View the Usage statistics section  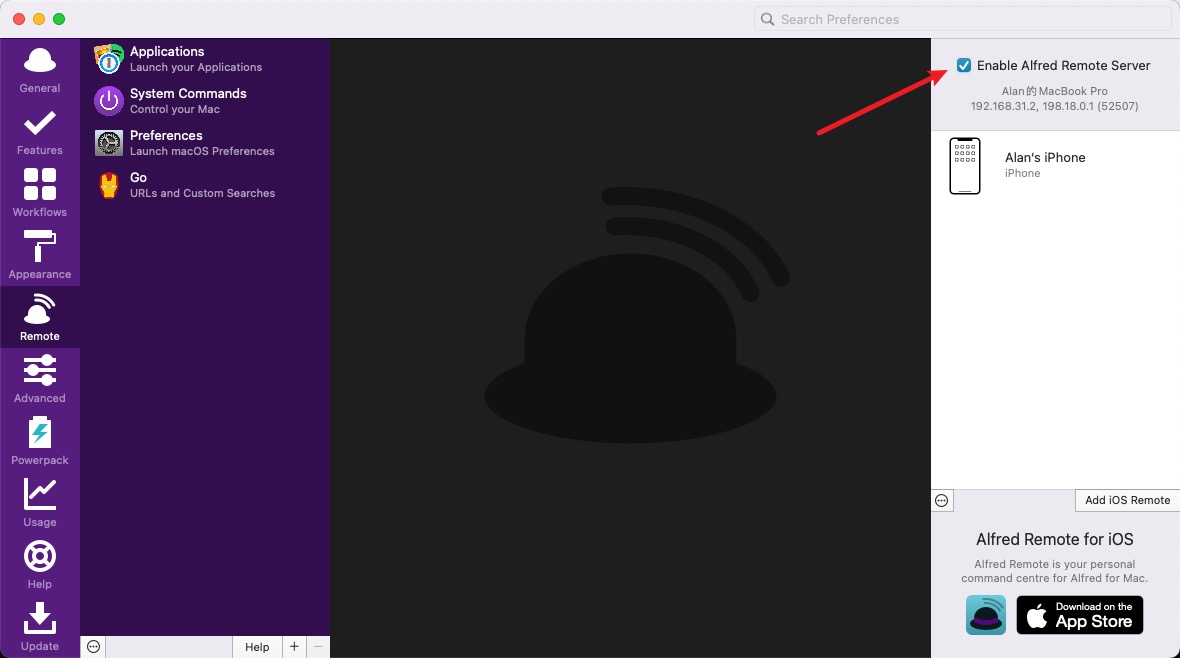pyautogui.click(x=40, y=504)
